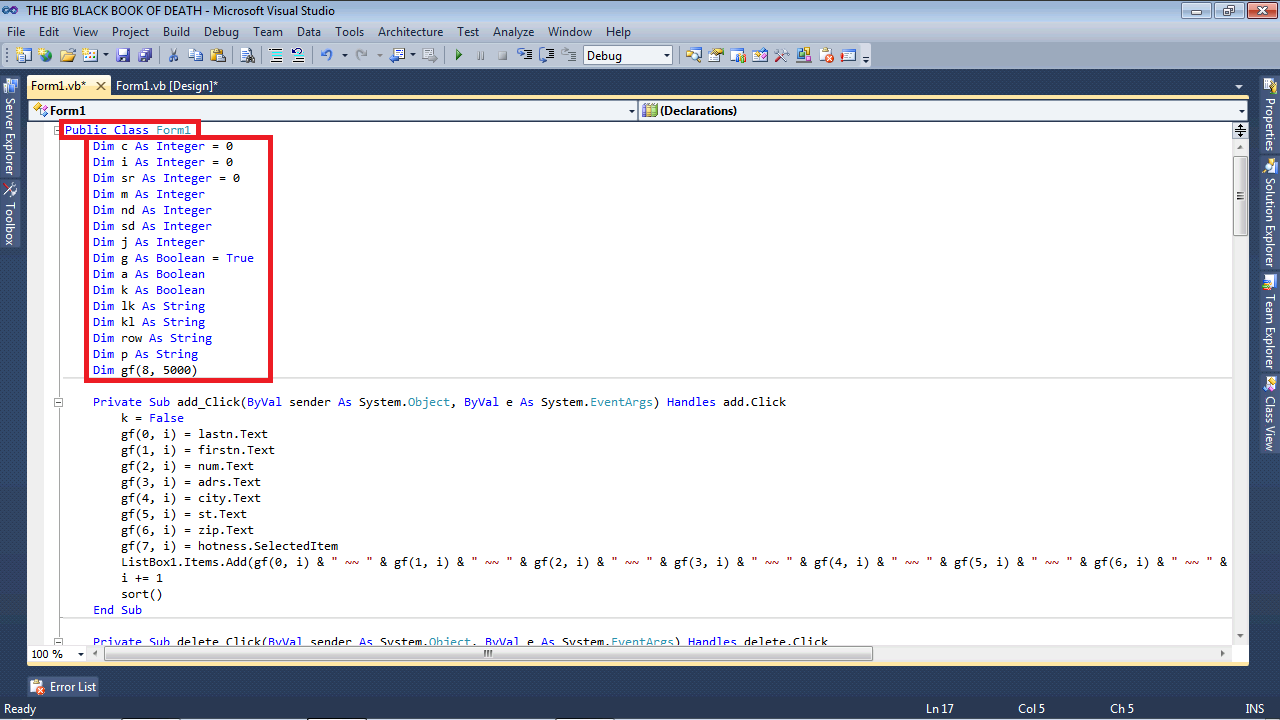Click the clipboard with red X icon
Viewport: 1280px width, 720px height.
point(827,56)
